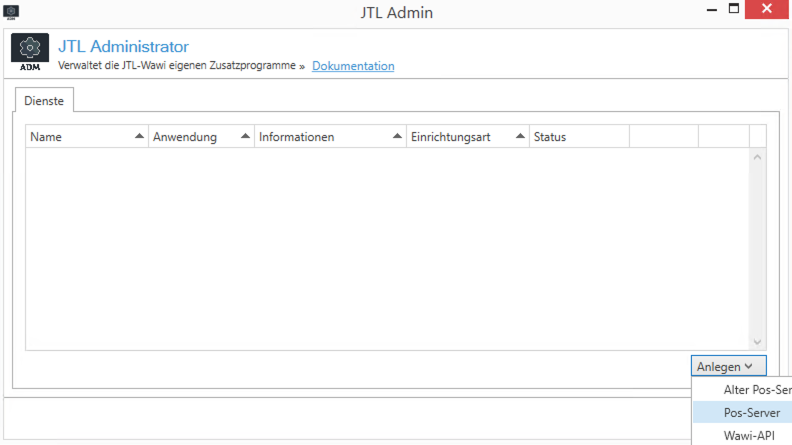Switch to the Dienste tab

coord(44,100)
